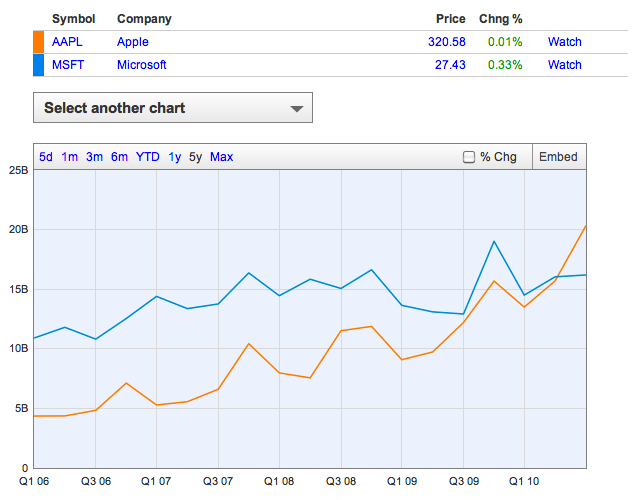Open the MSFT symbol link

tap(68, 64)
